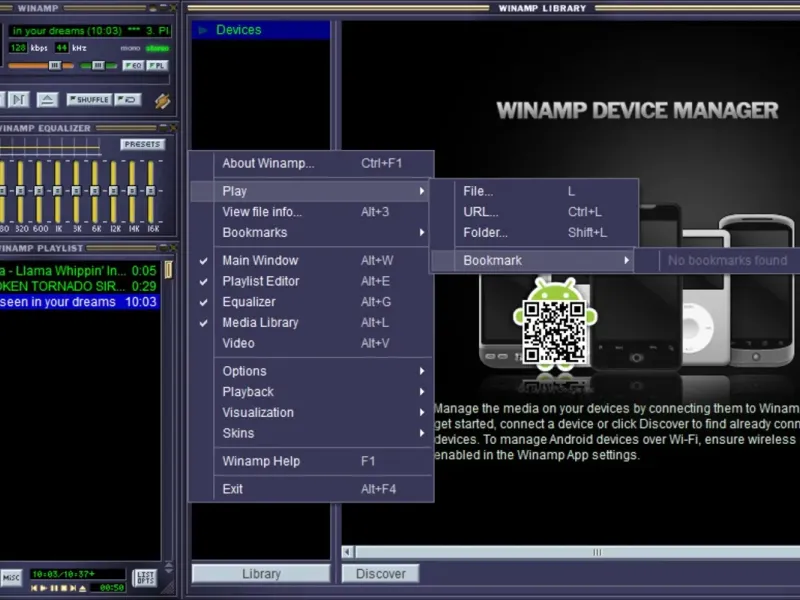The width and height of the screenshot is (800, 600).
Task: Toggle the repeat button
Action: pos(128,99)
